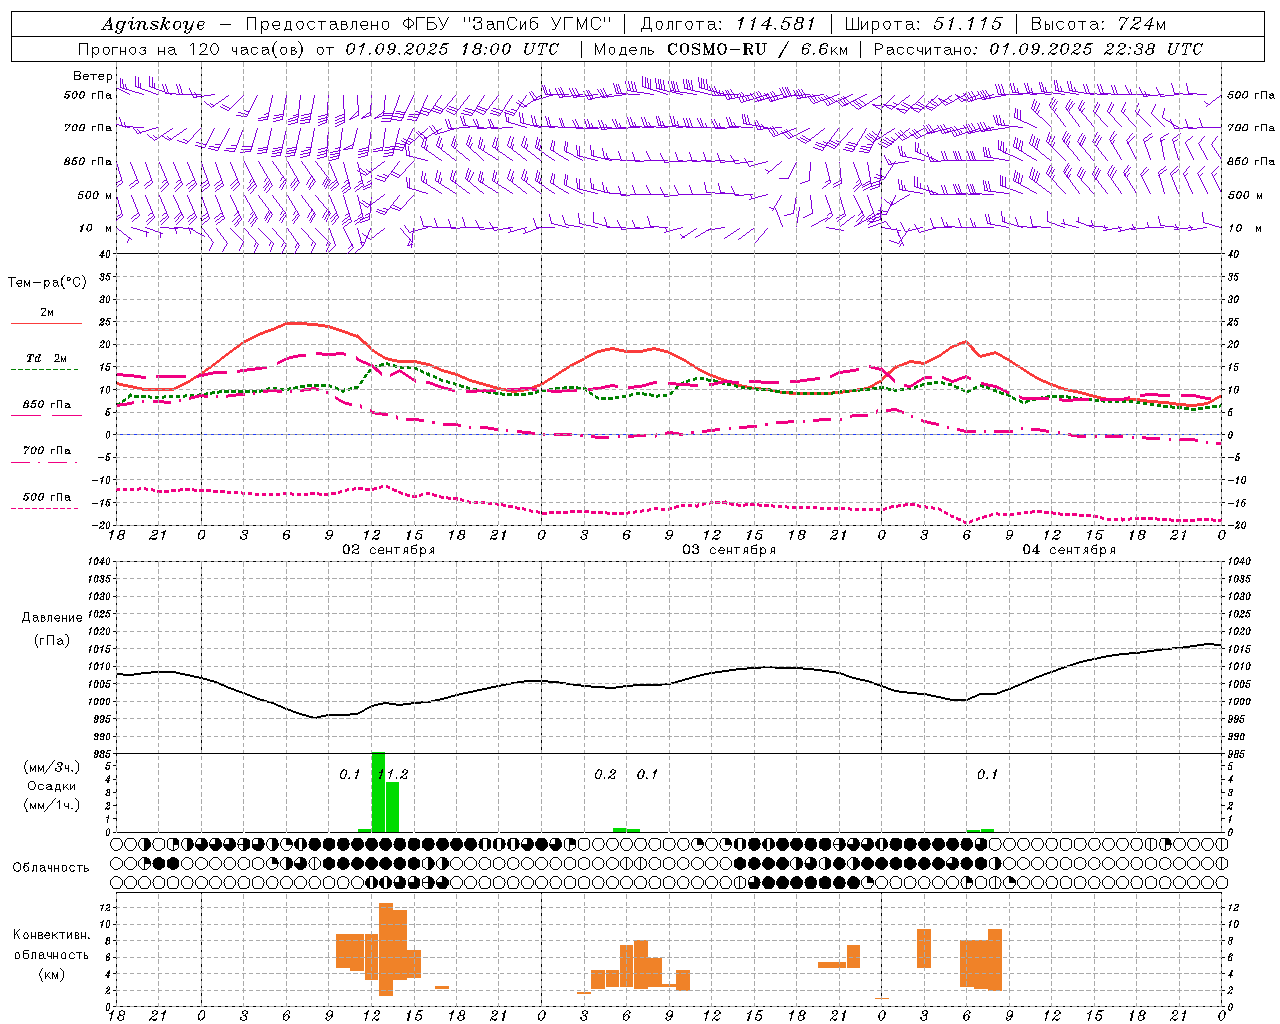Click the model name "COSMO-RU / 6.6км"
The height and width of the screenshot is (1024, 1280).
click(x=757, y=49)
